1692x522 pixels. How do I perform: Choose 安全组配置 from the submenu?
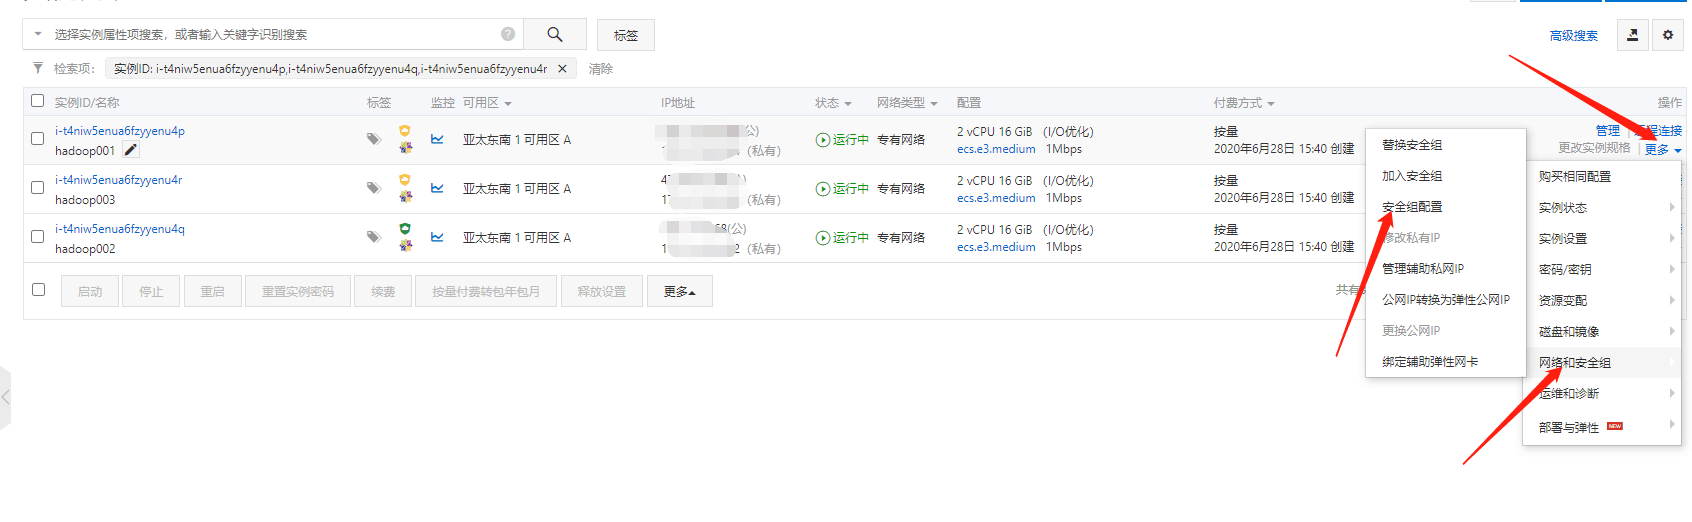click(1412, 207)
